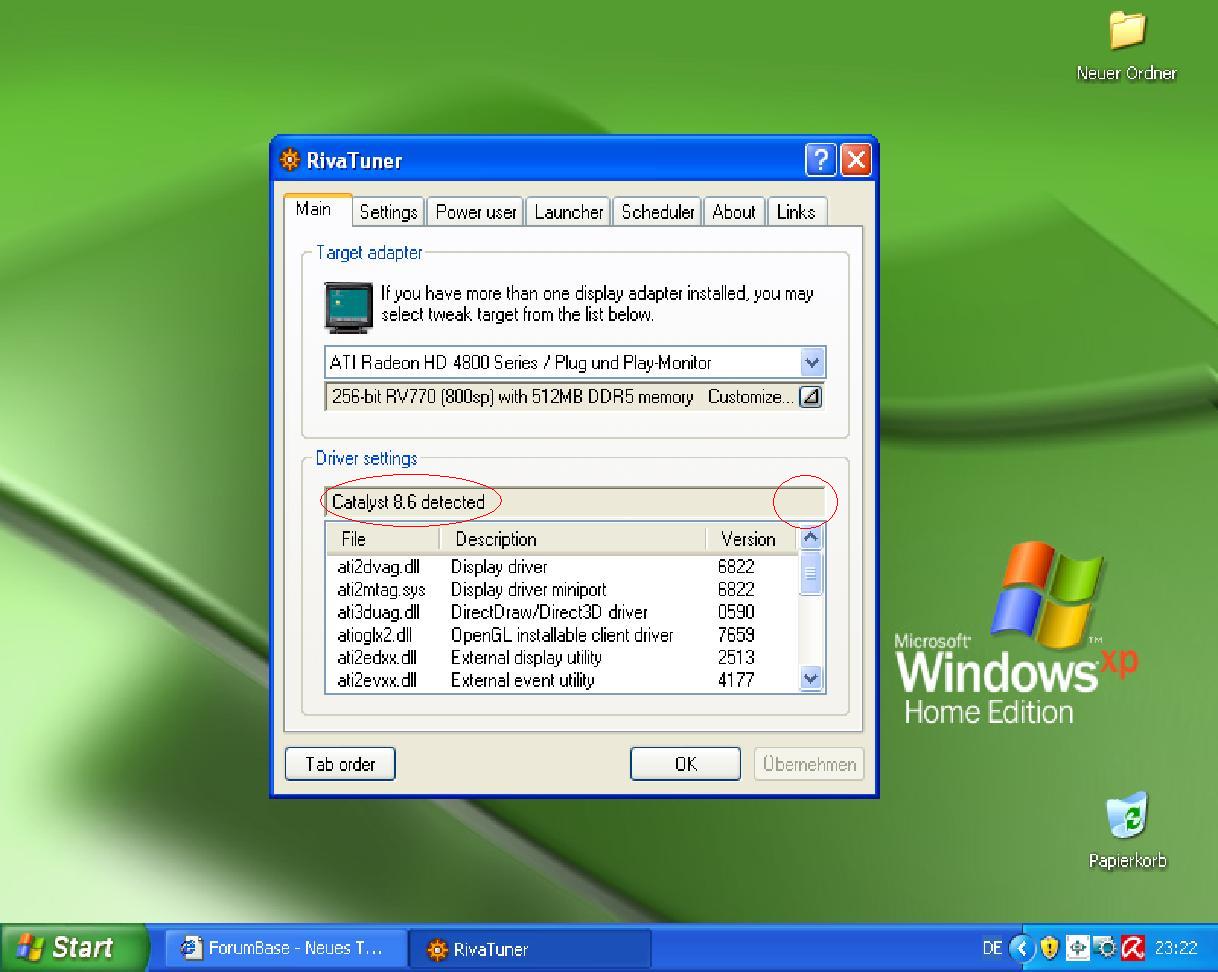The image size is (1218, 972).
Task: Open the Neuer Ordner folder icon
Action: (1127, 30)
